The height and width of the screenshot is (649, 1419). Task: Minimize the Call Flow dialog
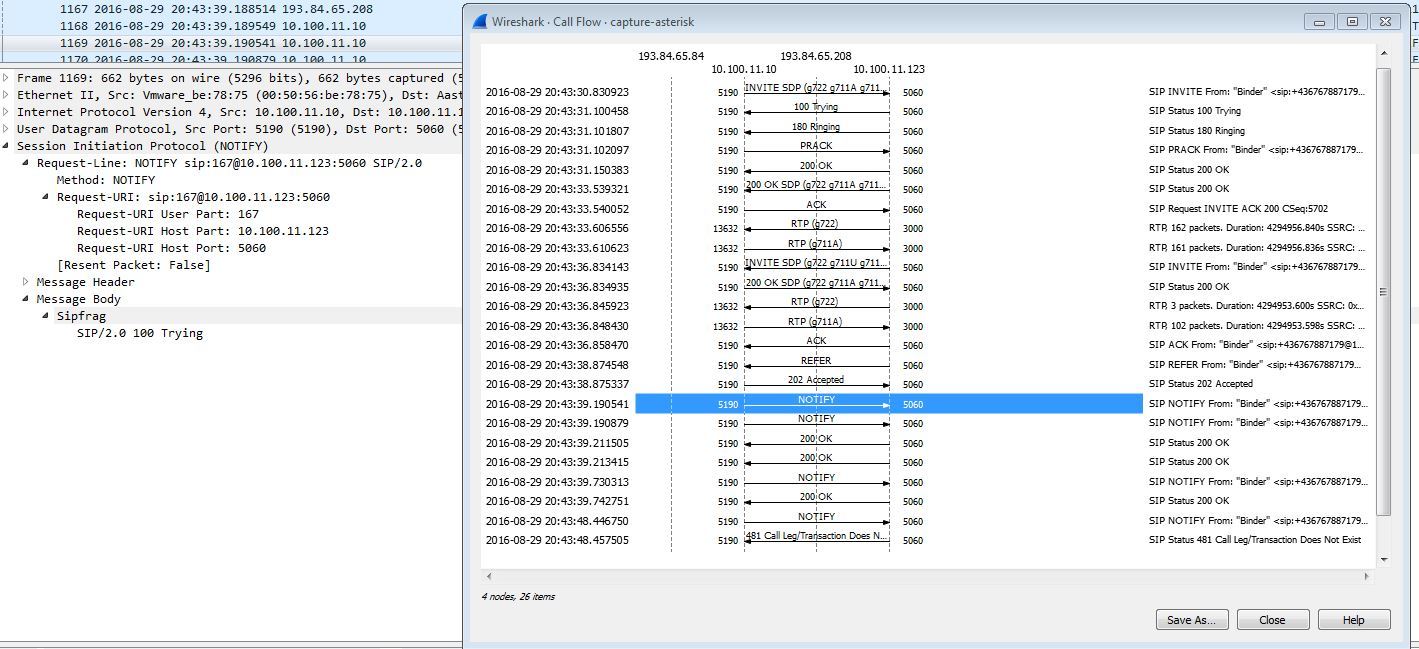pos(1319,21)
